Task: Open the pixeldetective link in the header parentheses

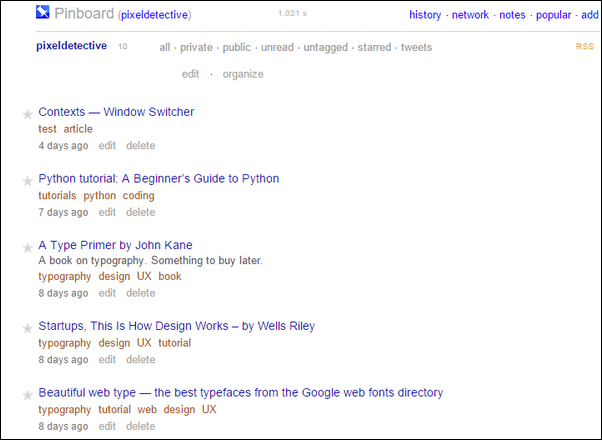Action: 155,15
